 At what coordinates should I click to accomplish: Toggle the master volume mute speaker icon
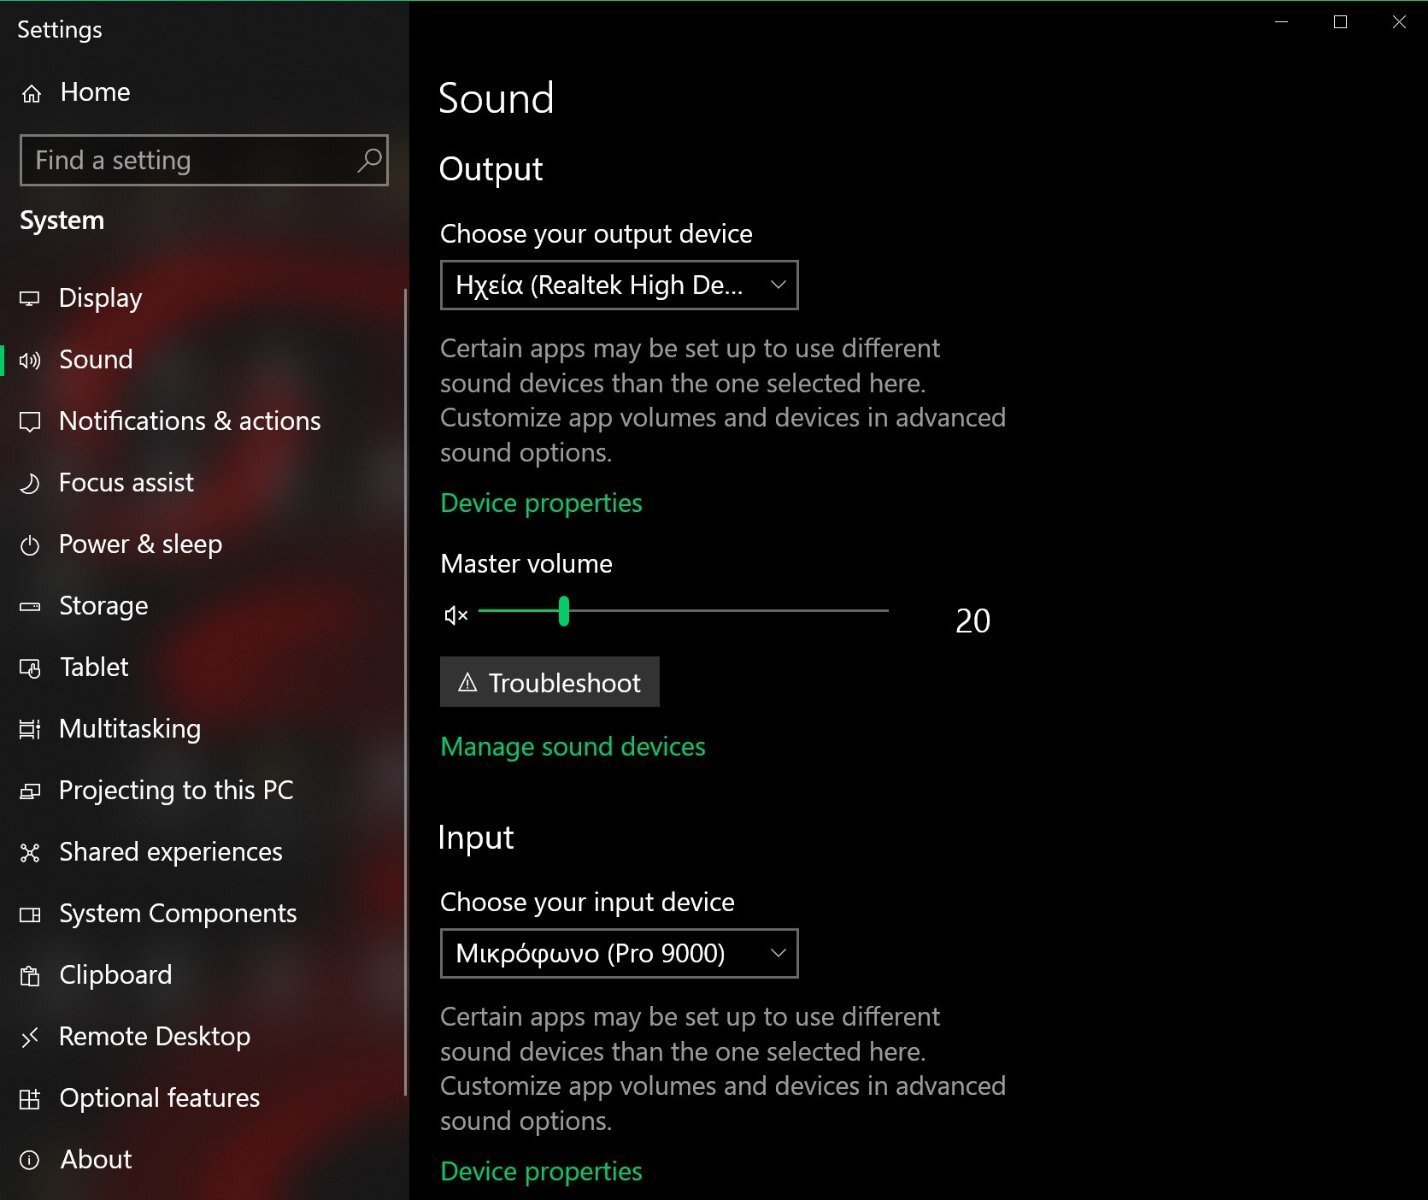[455, 615]
